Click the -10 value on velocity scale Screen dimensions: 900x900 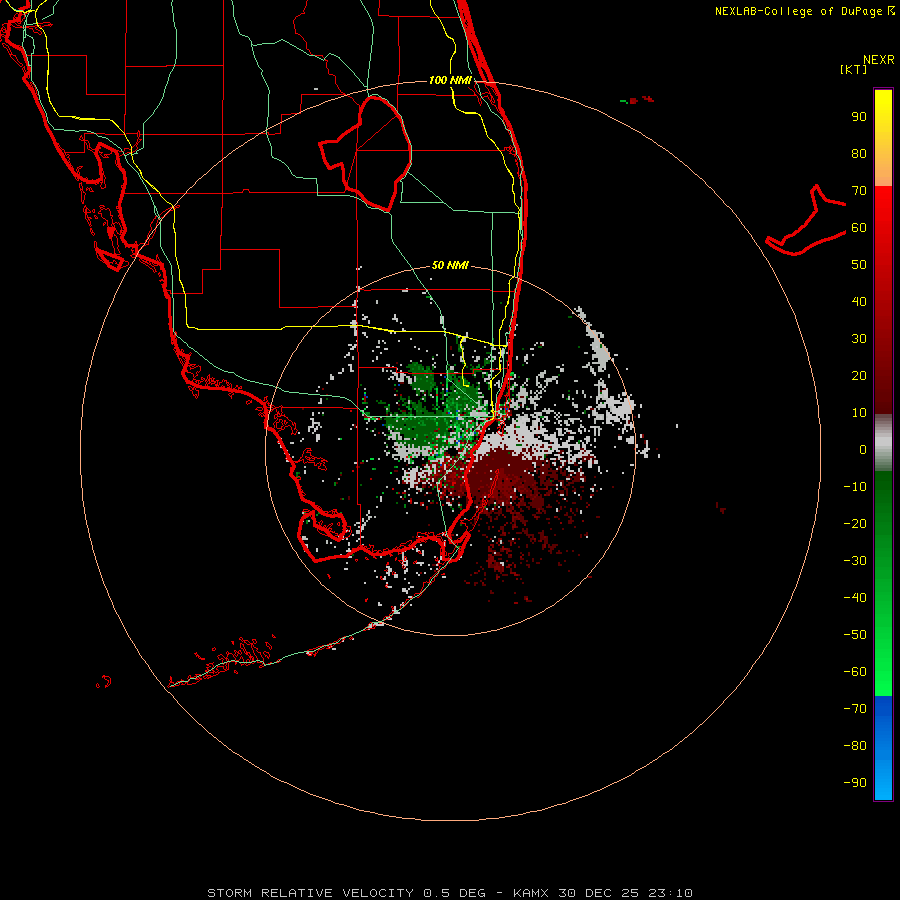[855, 487]
